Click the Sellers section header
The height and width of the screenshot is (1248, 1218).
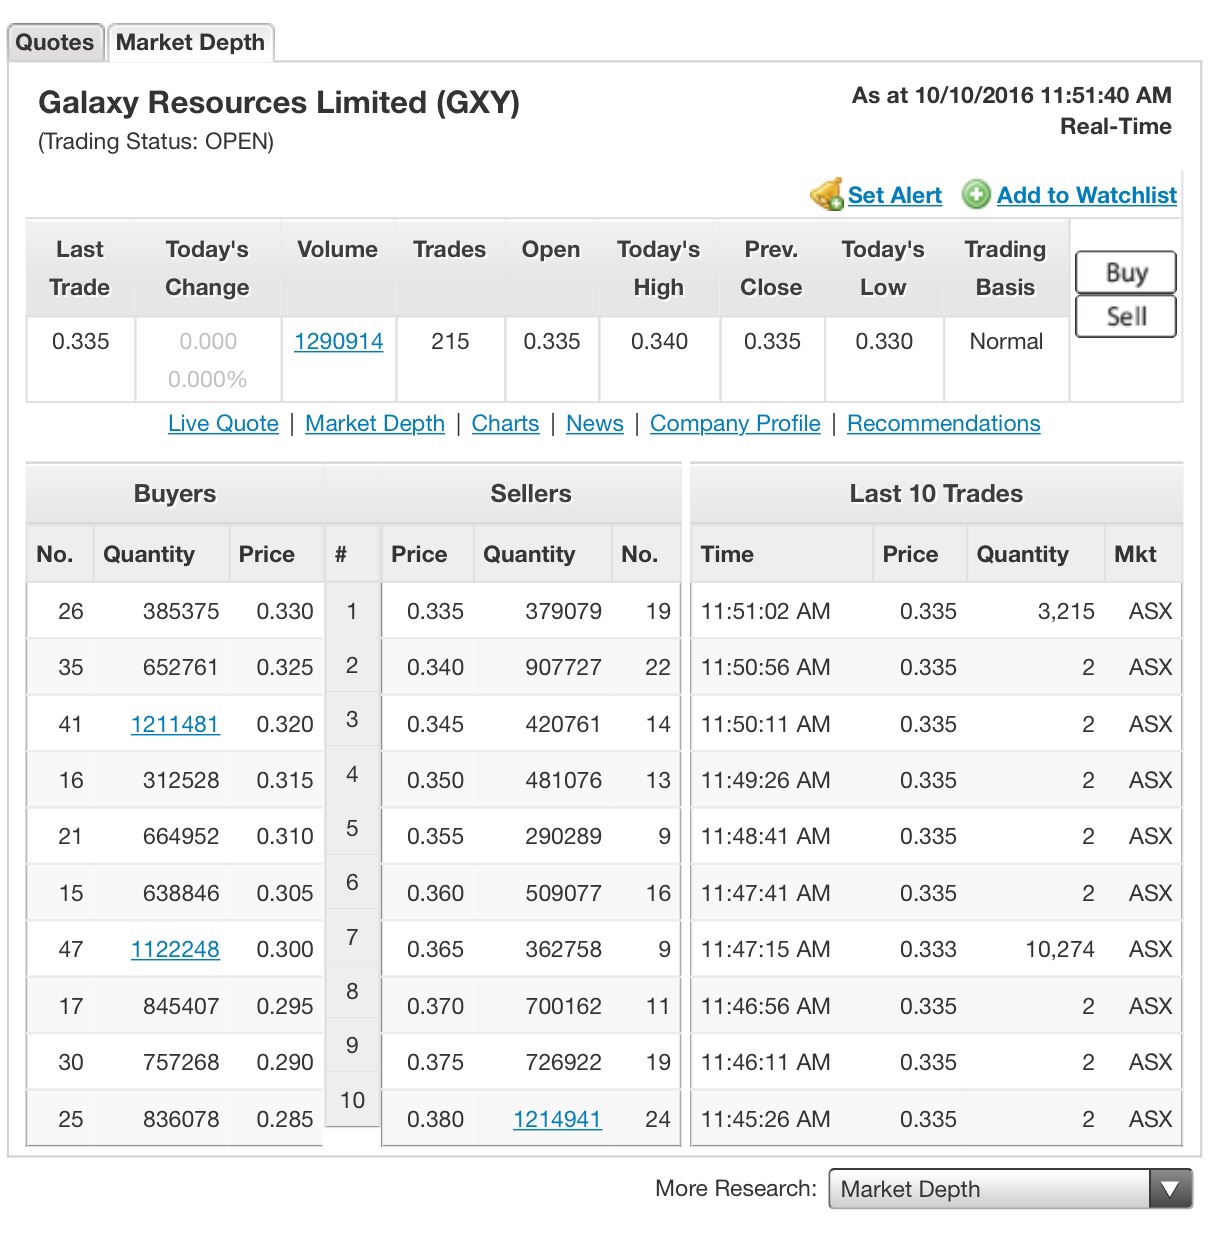coord(531,494)
